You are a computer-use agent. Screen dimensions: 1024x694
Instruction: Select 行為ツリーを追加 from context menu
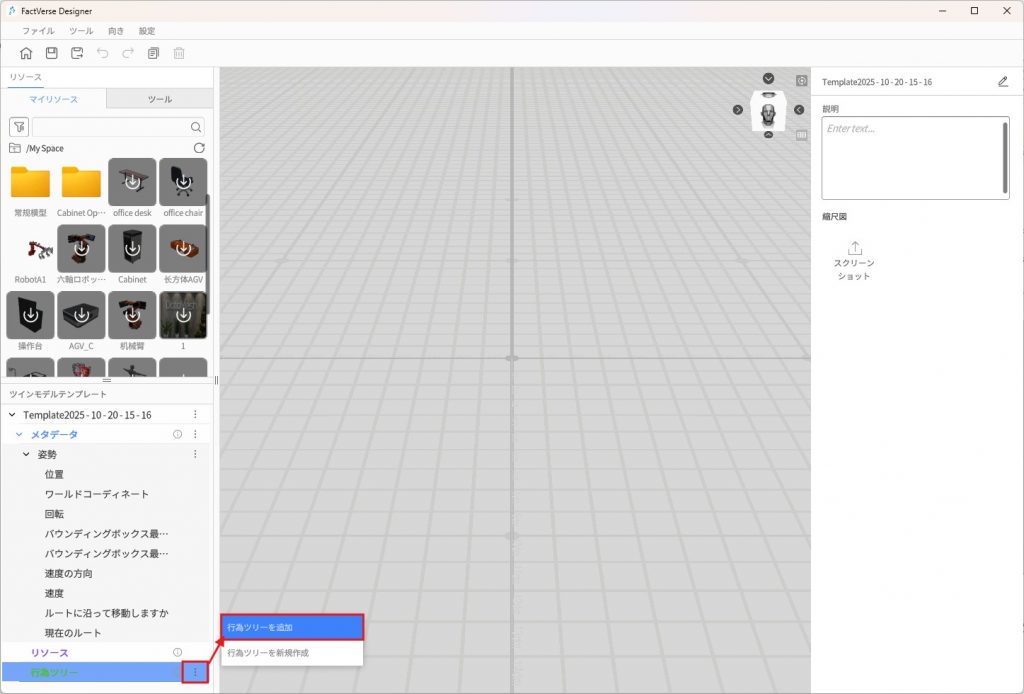292,627
